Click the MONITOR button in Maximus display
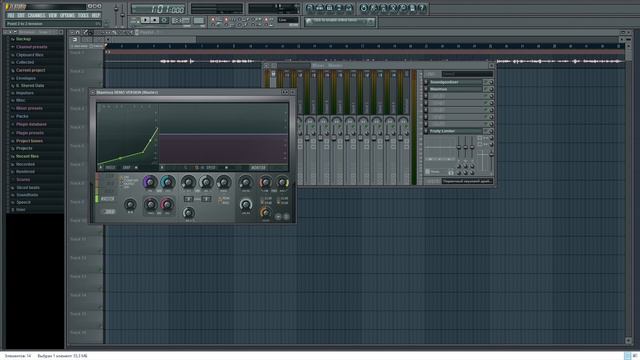 click(258, 168)
